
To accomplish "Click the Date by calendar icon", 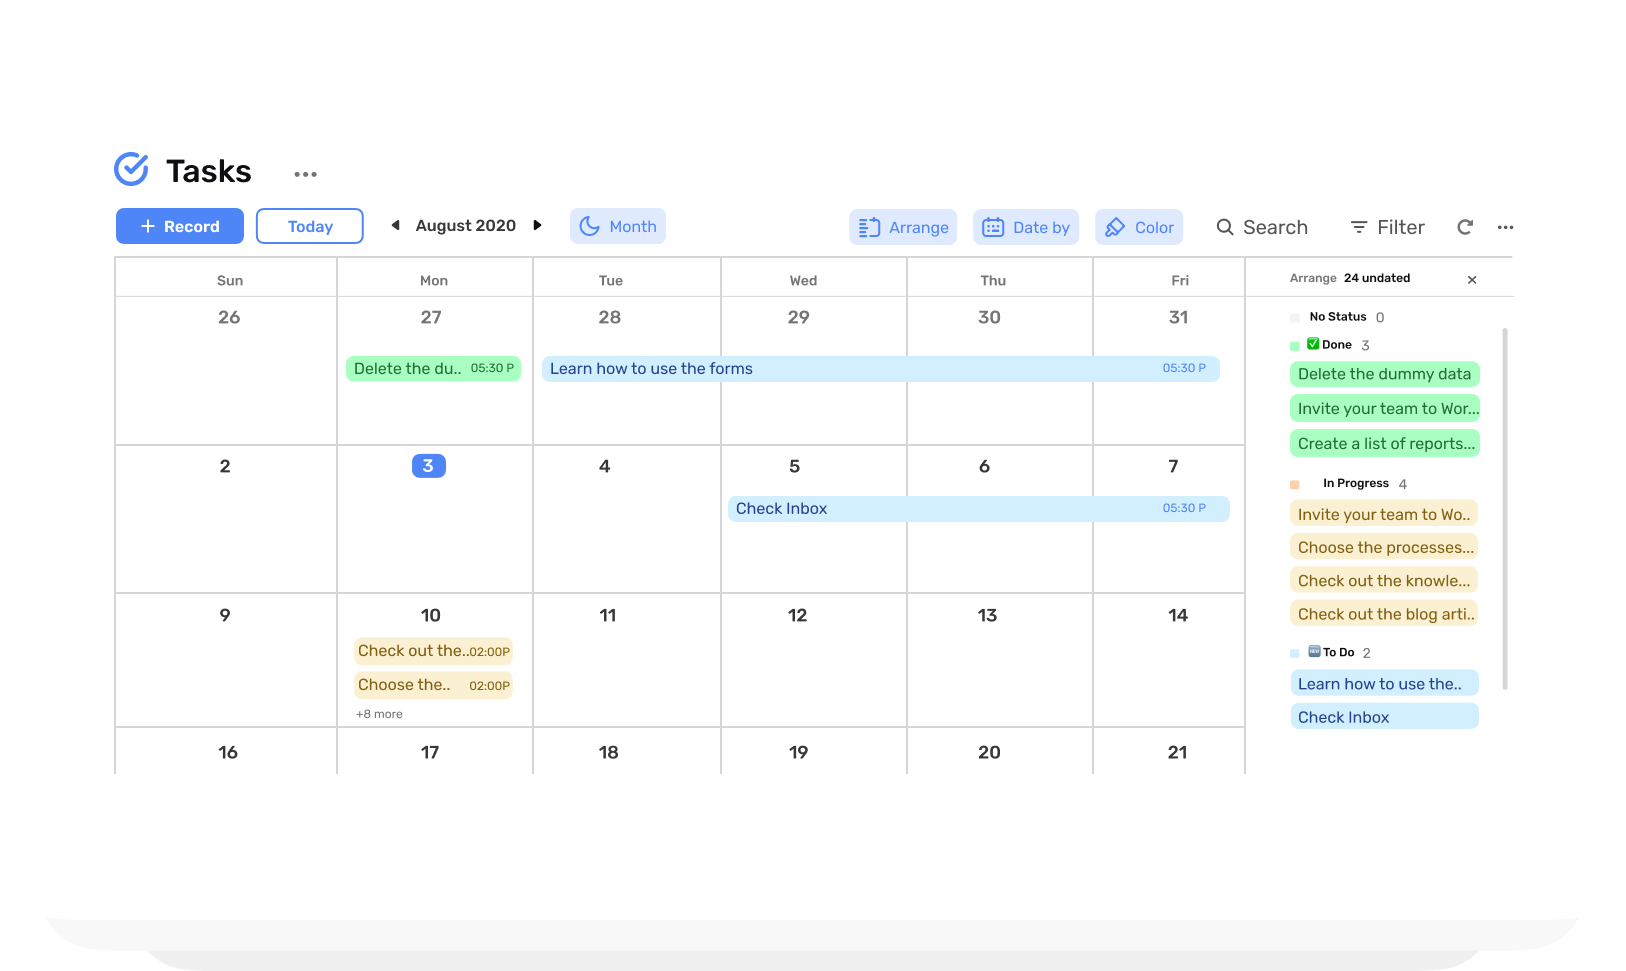I will click(x=994, y=227).
